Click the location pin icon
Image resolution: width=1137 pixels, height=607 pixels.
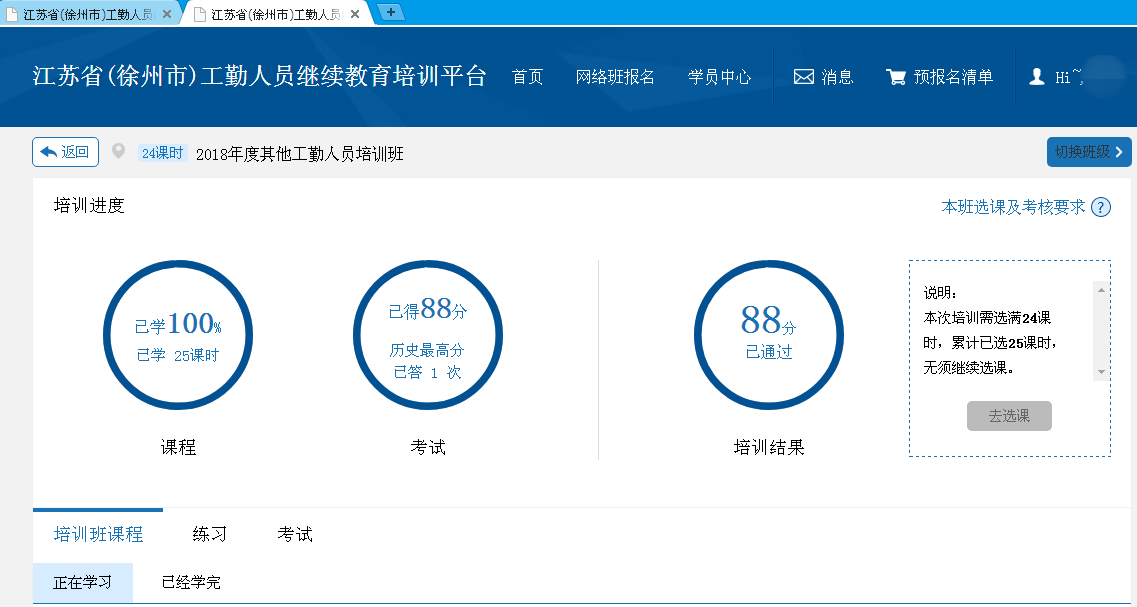coord(119,152)
